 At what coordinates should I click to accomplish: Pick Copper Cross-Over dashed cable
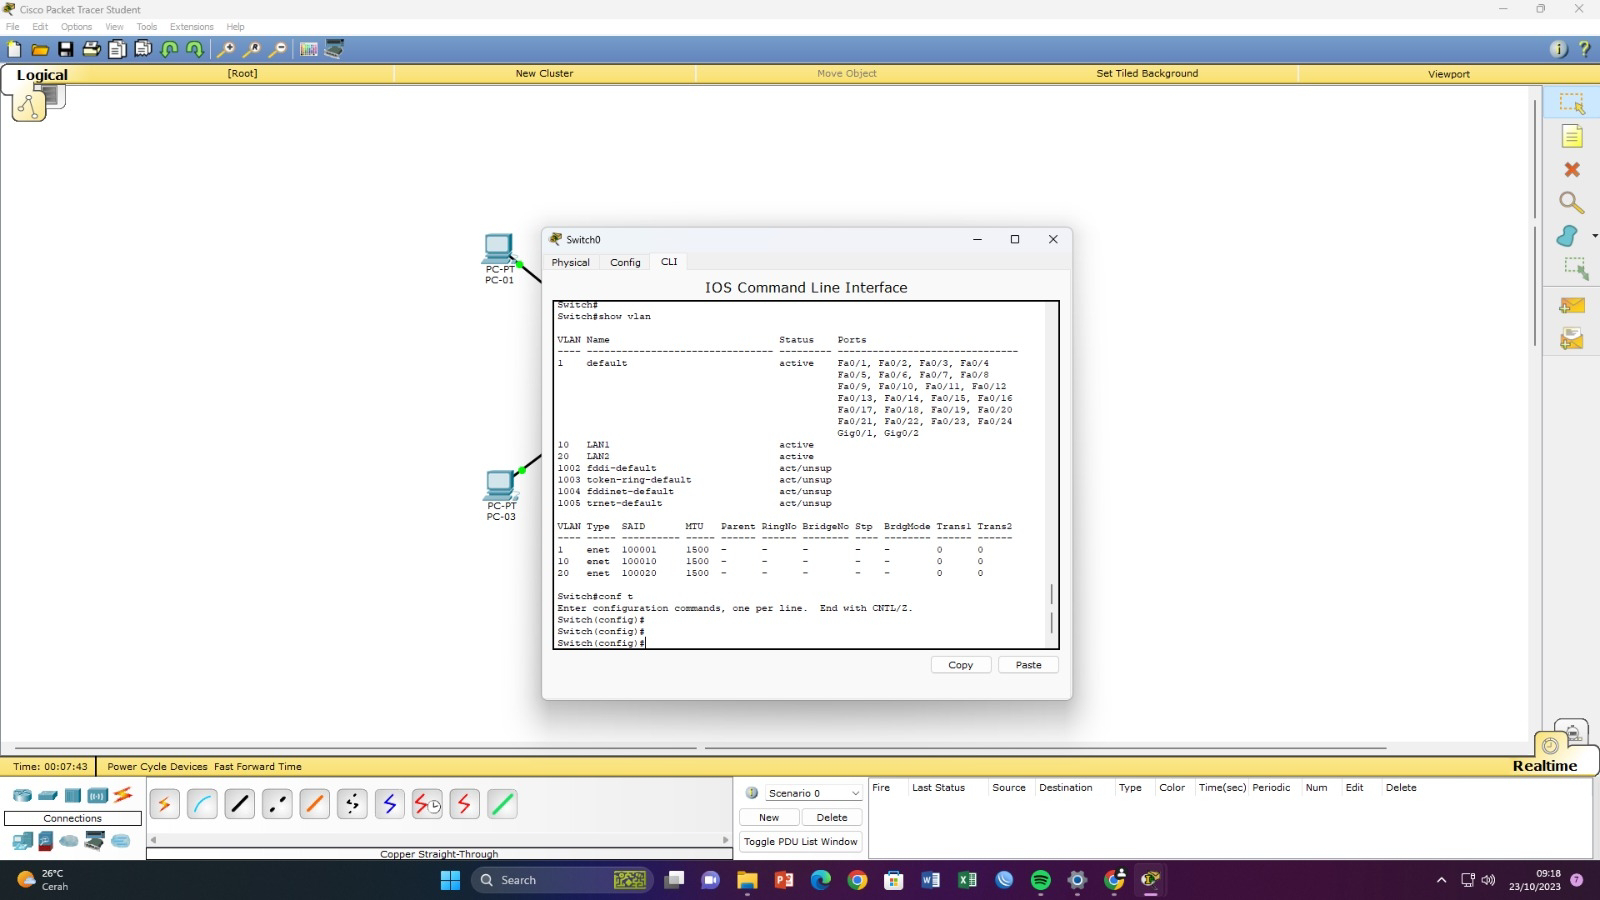277,804
